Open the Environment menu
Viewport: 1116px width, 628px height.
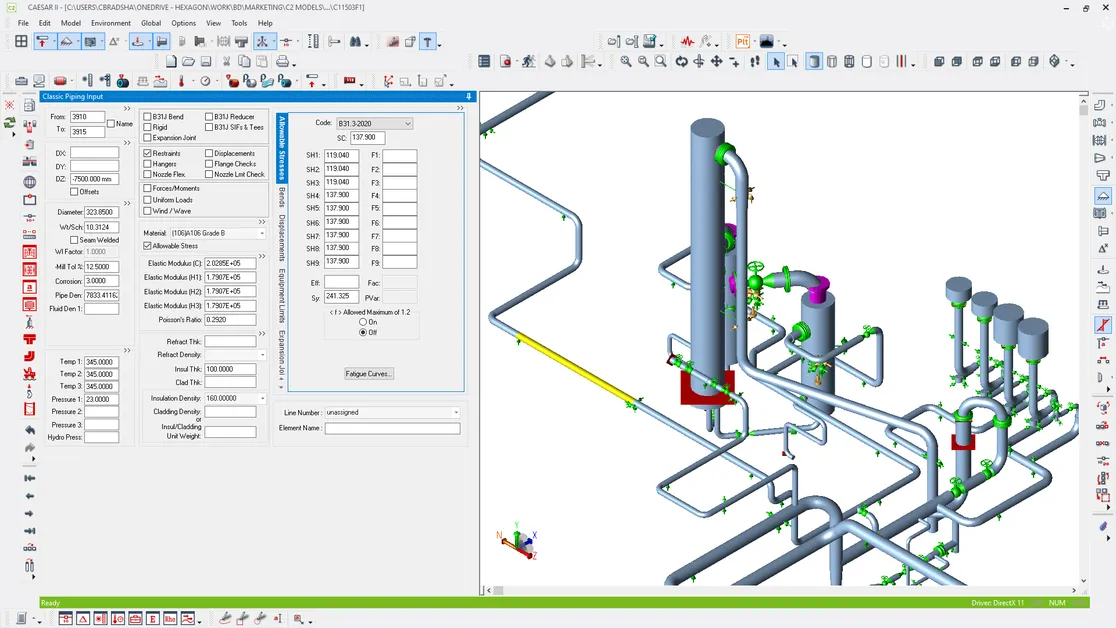click(110, 23)
